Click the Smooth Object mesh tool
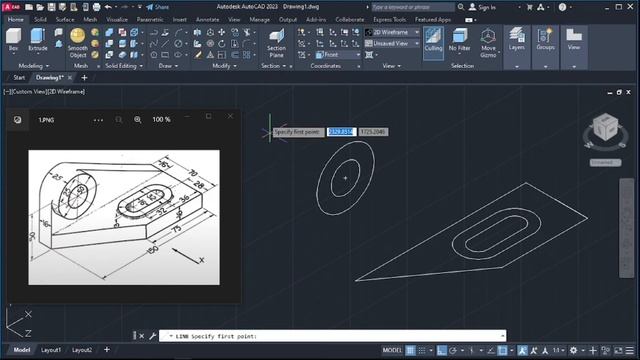This screenshot has height=360, width=640. click(x=78, y=43)
